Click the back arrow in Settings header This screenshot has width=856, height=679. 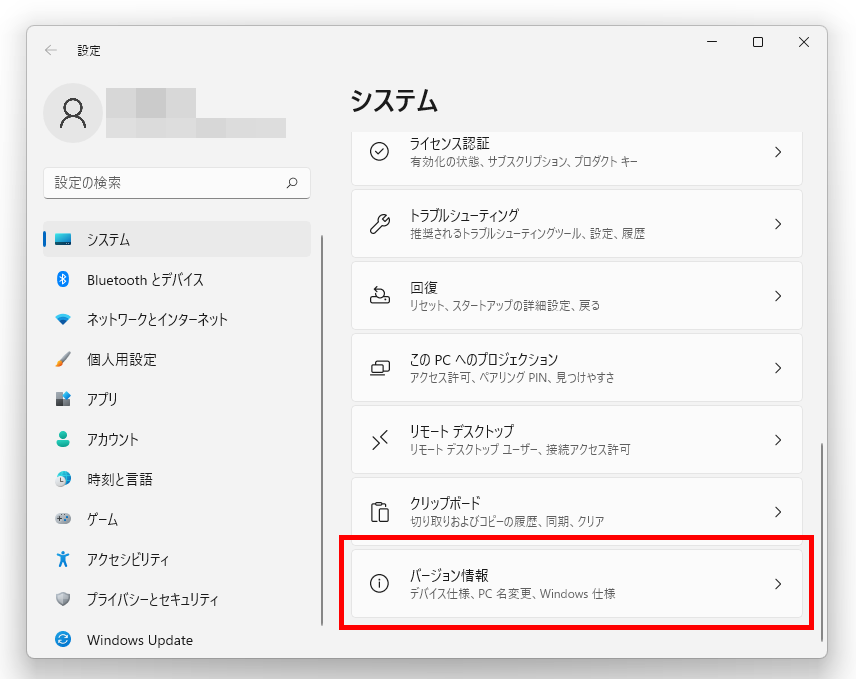click(51, 50)
